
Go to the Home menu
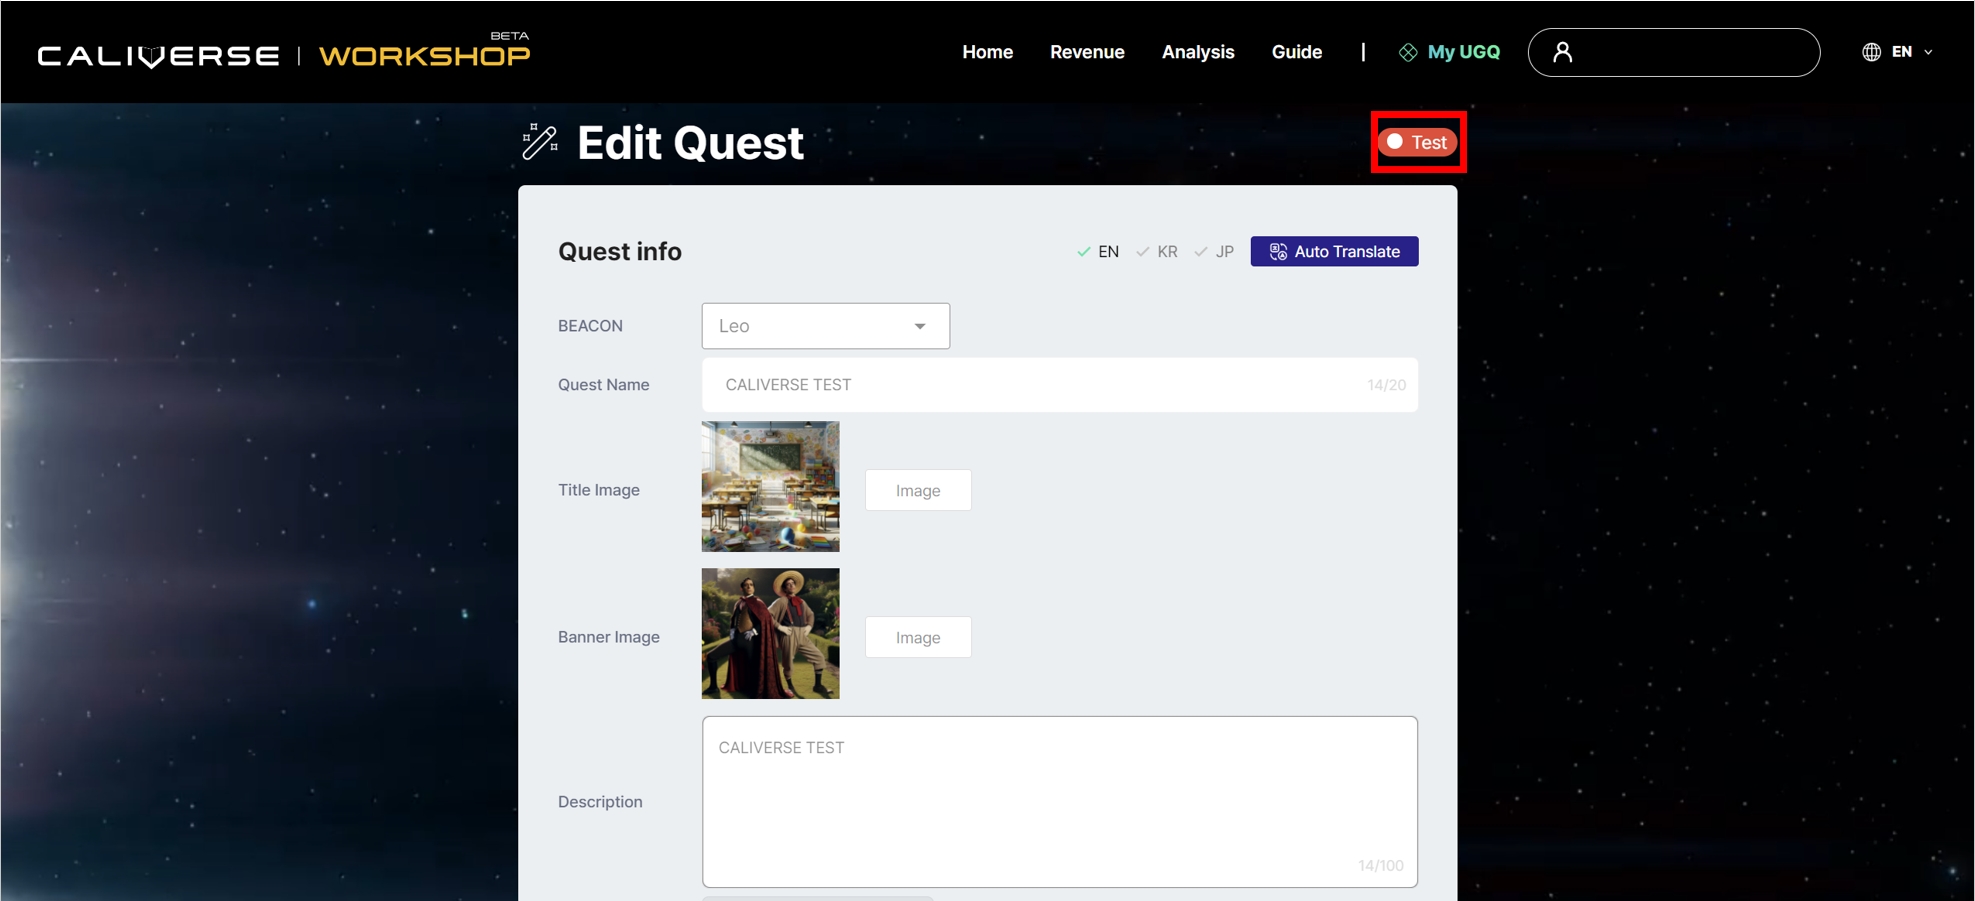pos(987,52)
